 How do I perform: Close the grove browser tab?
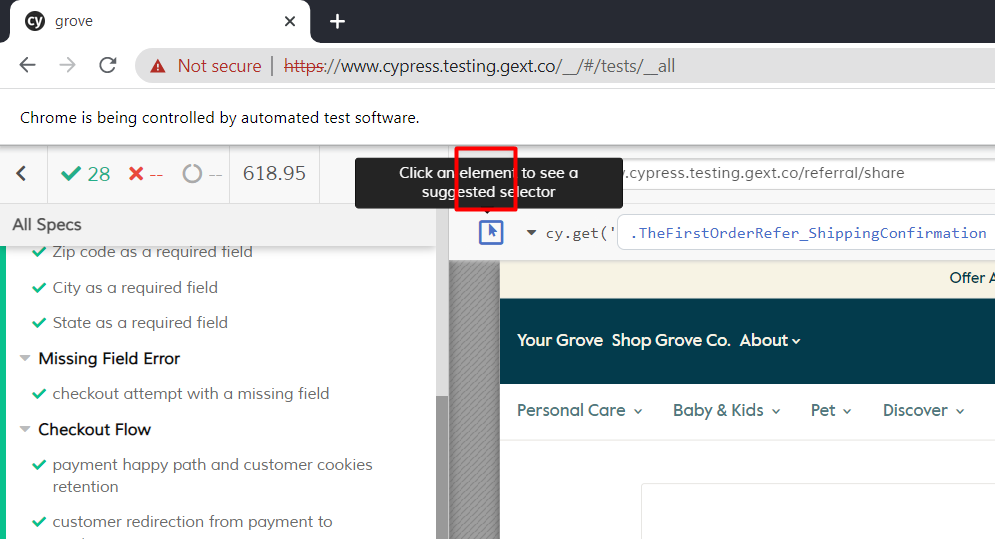point(290,22)
